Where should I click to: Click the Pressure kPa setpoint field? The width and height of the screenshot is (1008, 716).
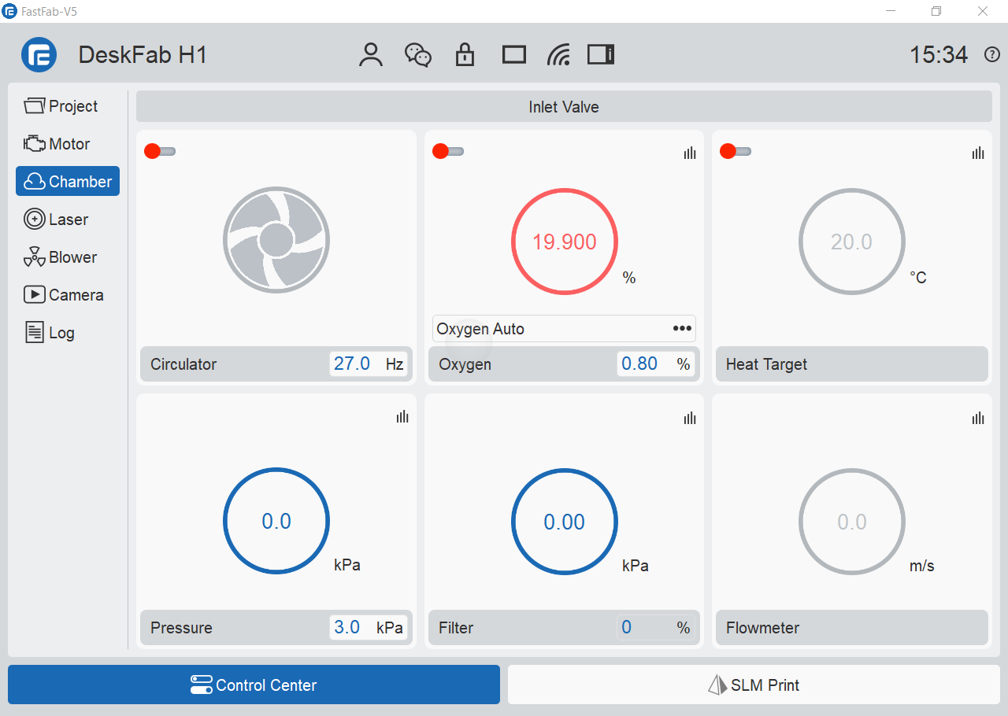point(348,628)
